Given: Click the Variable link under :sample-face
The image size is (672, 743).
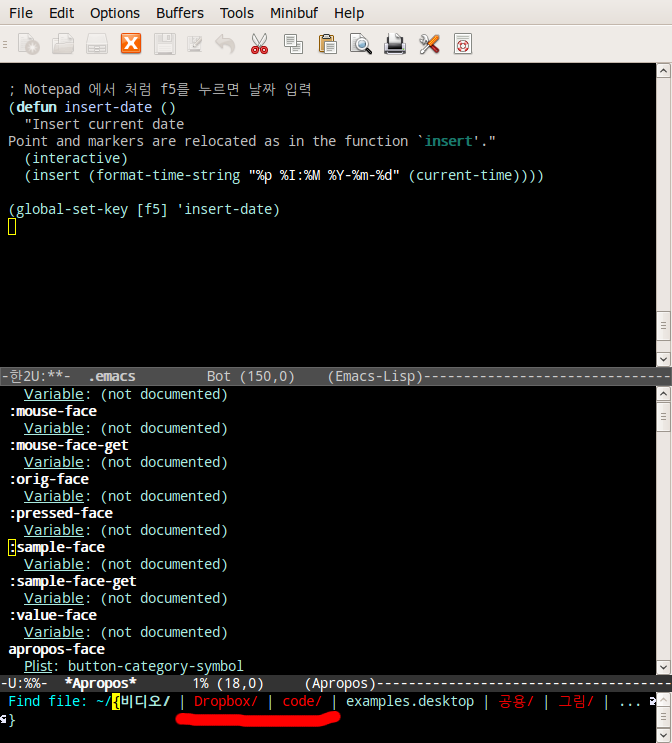Looking at the screenshot, I should 54,564.
